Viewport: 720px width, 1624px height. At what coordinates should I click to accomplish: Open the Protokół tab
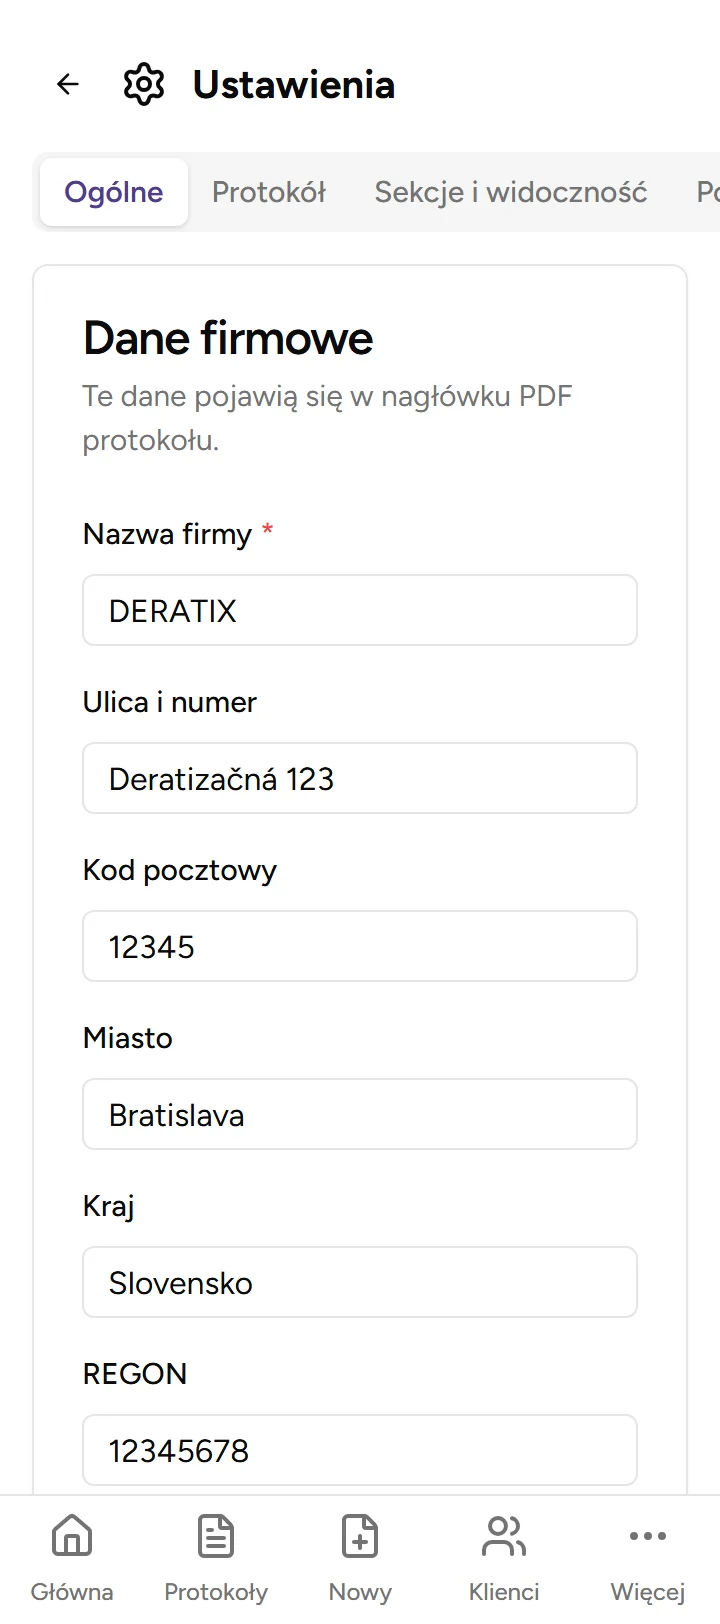(x=269, y=192)
